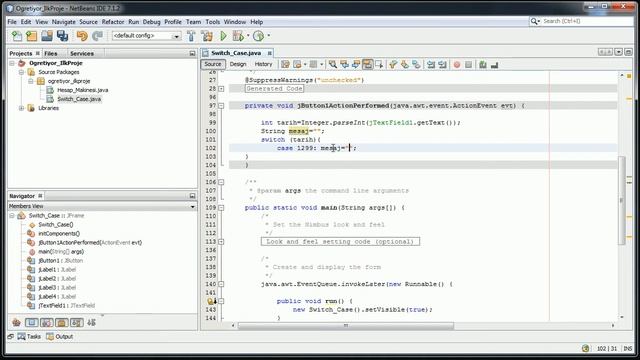
Task: Open the default config combo box
Action: tap(147, 36)
